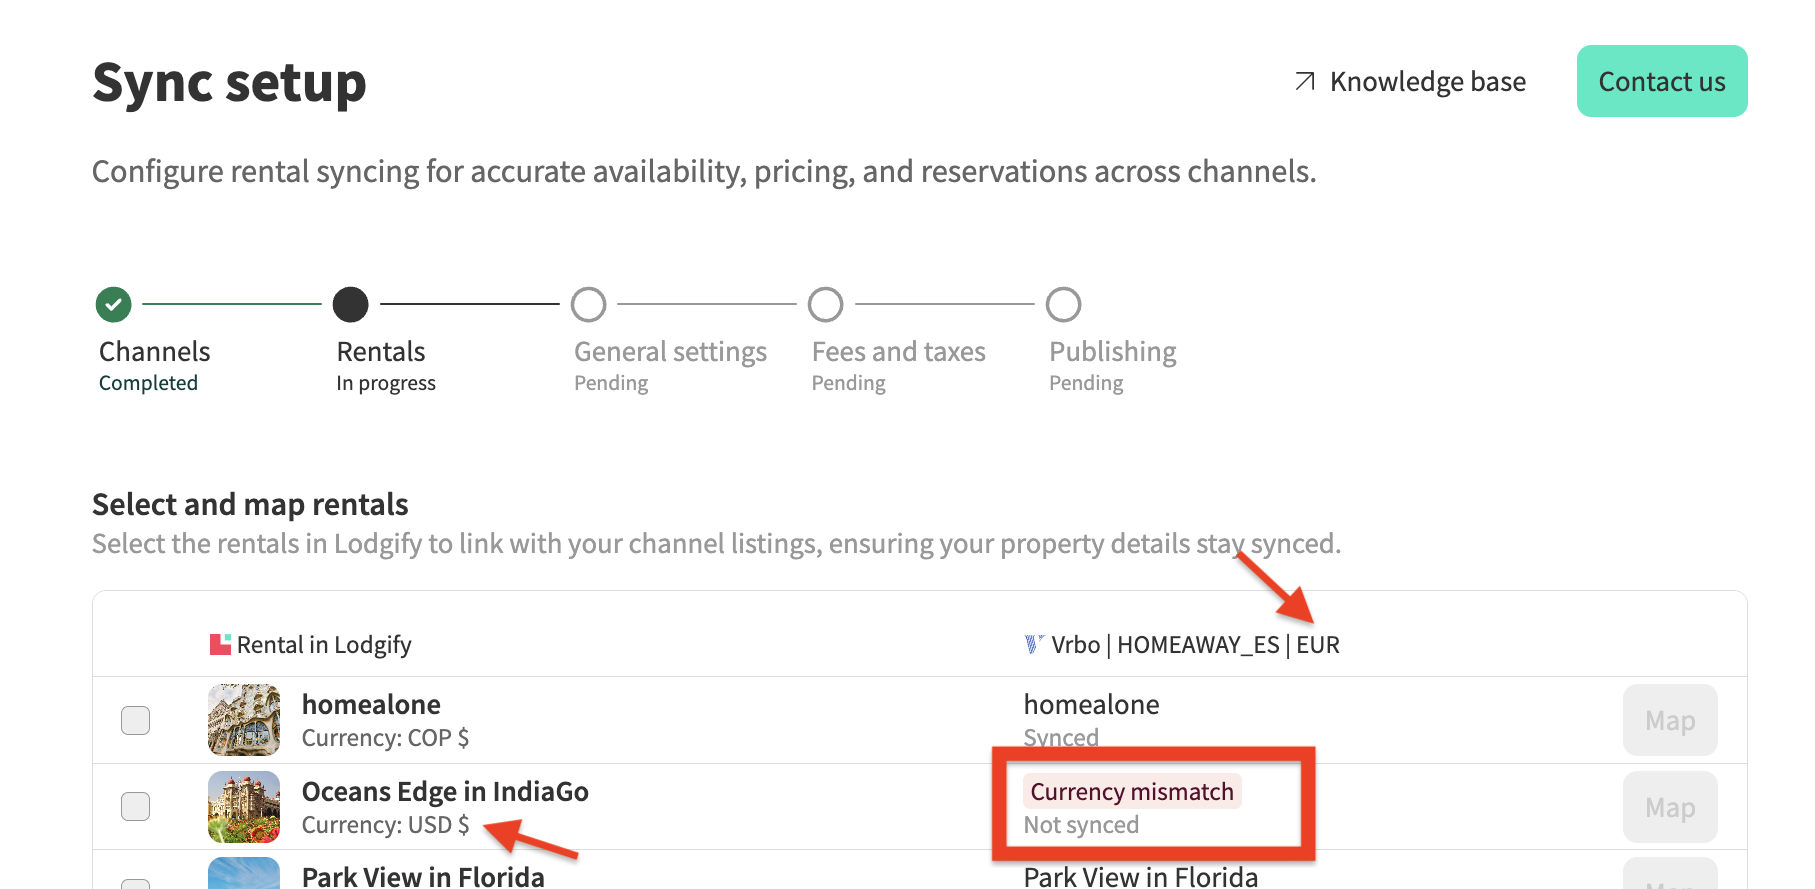This screenshot has height=889, width=1815.
Task: Click the Map button for homealone
Action: (1670, 720)
